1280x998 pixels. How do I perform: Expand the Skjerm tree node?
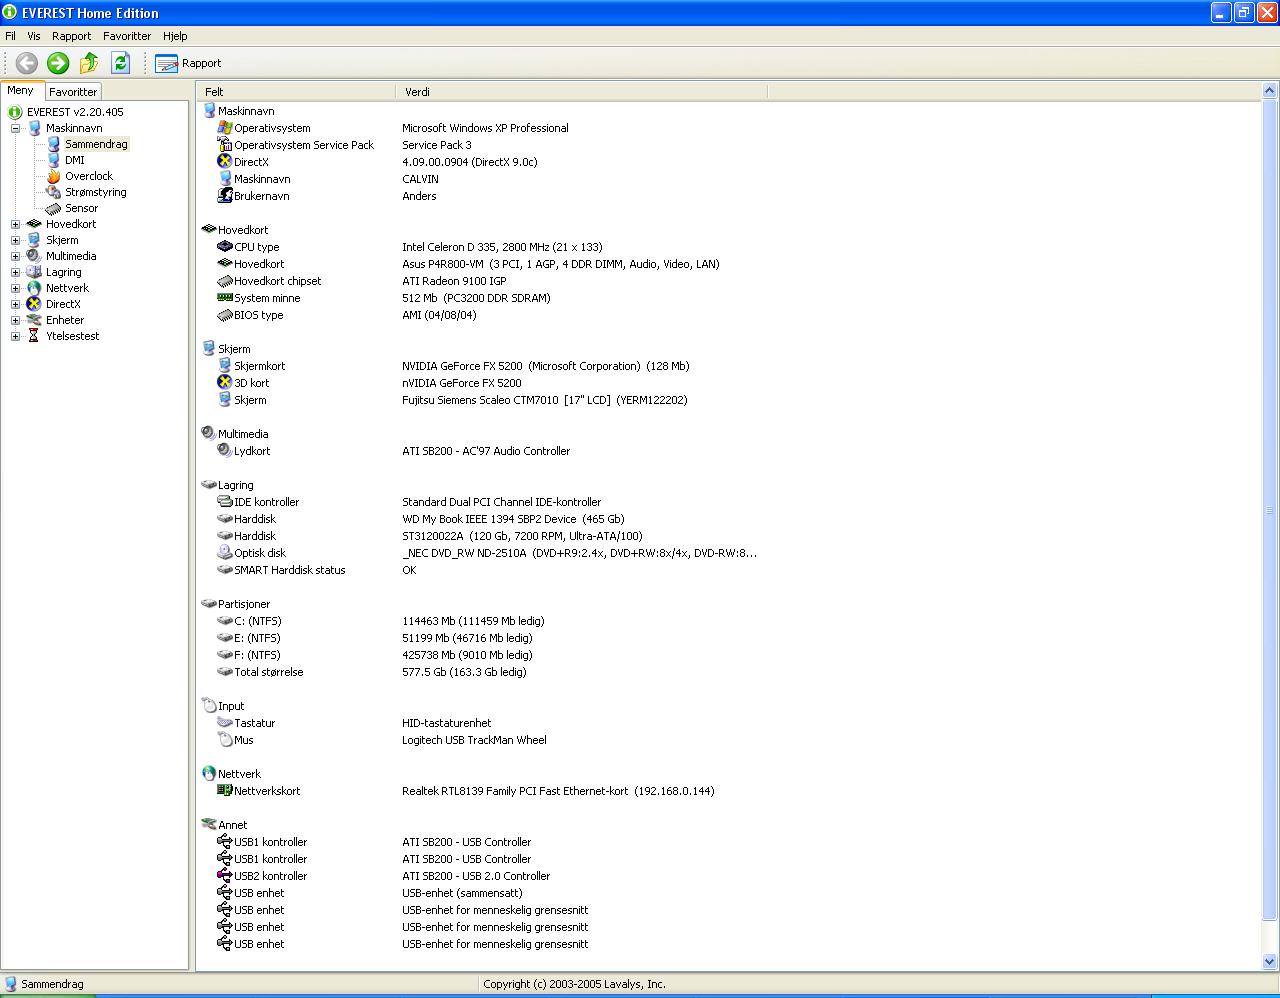pos(15,240)
